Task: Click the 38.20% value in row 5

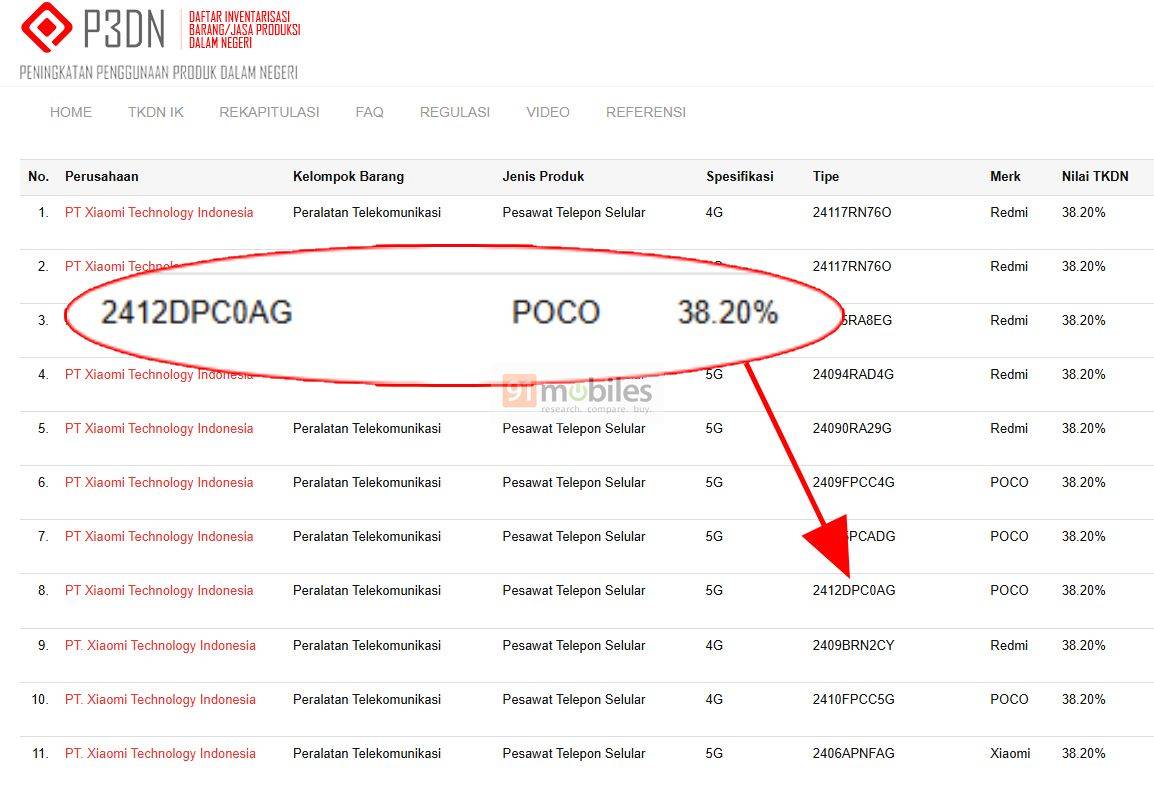Action: tap(1083, 428)
